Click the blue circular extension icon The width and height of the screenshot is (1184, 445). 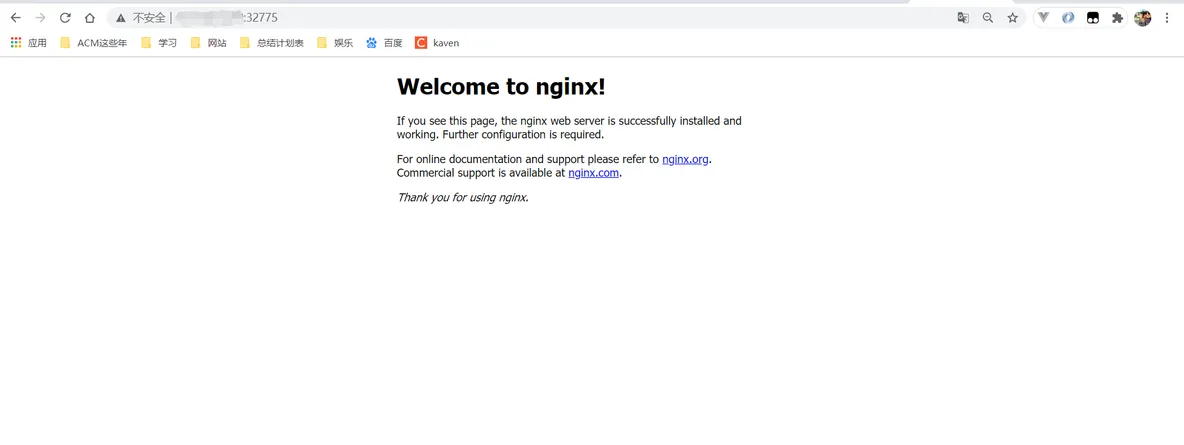tap(1068, 18)
